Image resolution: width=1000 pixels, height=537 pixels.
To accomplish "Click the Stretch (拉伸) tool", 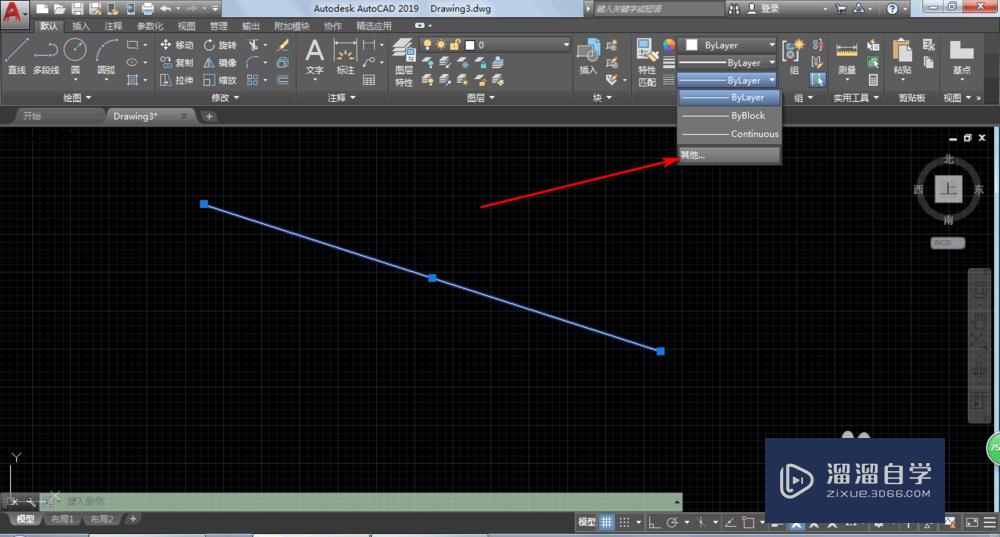I will click(x=177, y=80).
